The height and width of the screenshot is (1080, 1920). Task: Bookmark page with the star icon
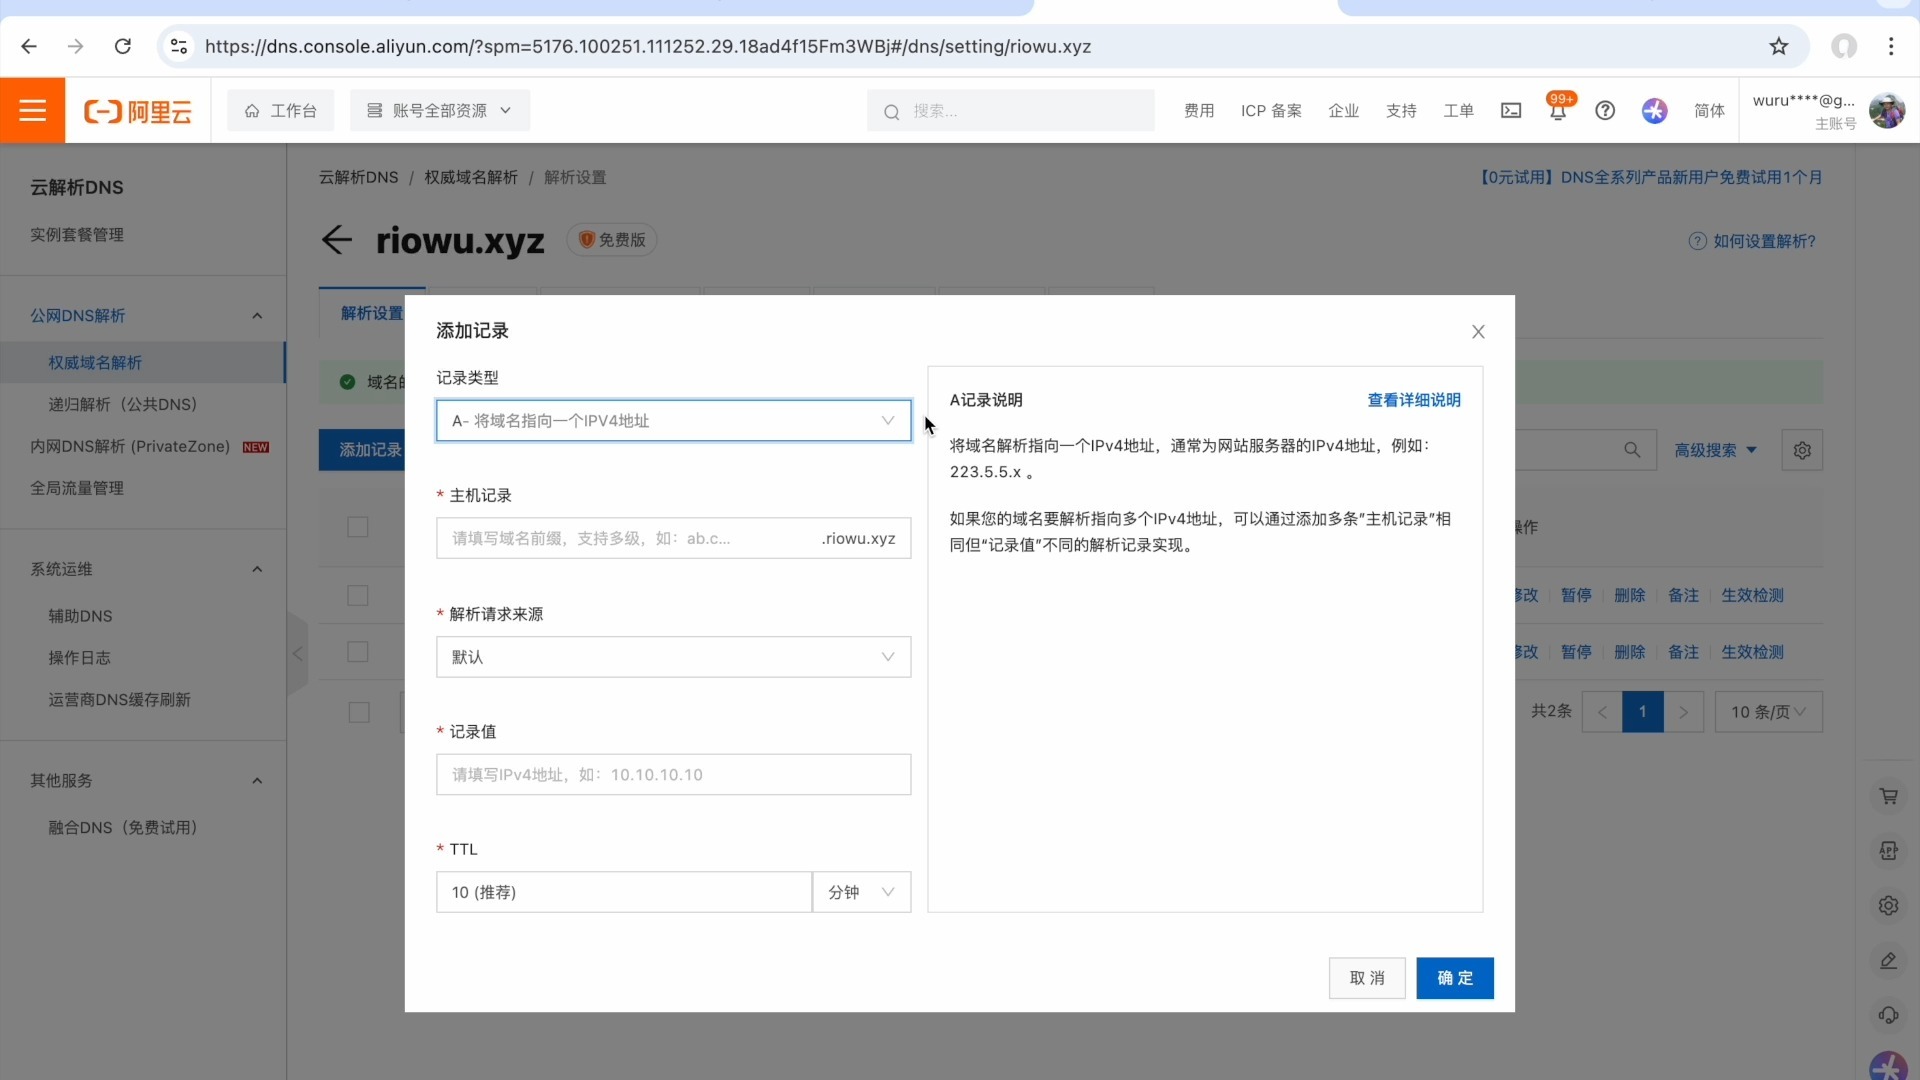pos(1779,46)
